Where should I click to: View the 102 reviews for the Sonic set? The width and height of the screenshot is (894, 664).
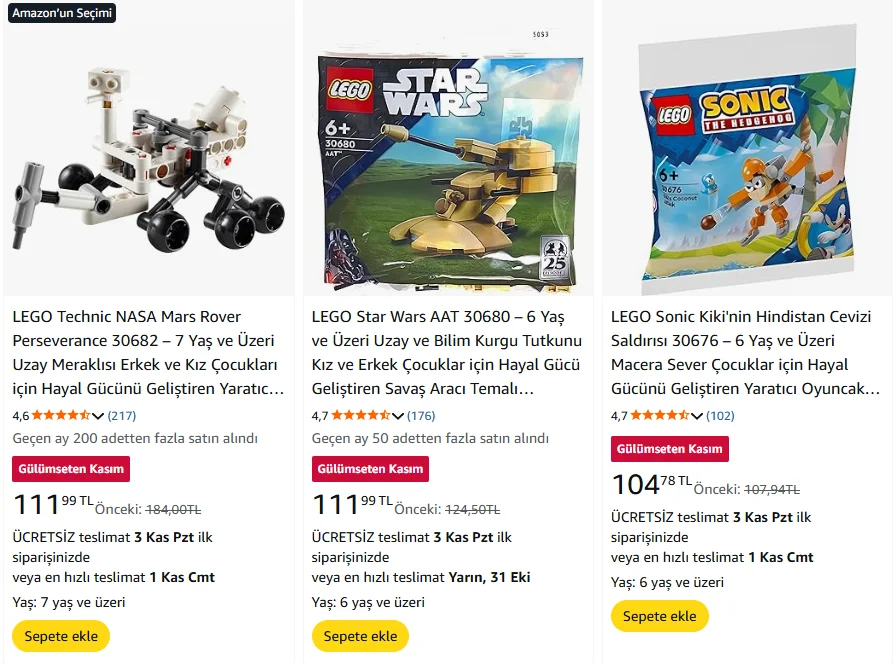pyautogui.click(x=720, y=416)
